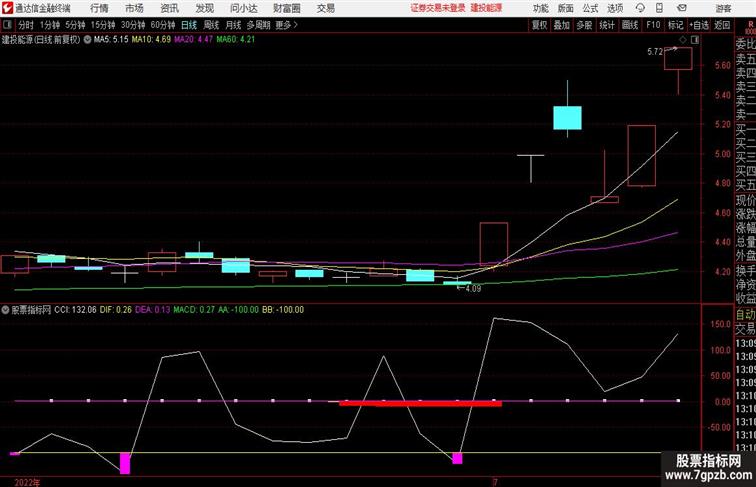756x487 pixels.
Task: Switch to 分时 intraday view
Action: pyautogui.click(x=26, y=25)
